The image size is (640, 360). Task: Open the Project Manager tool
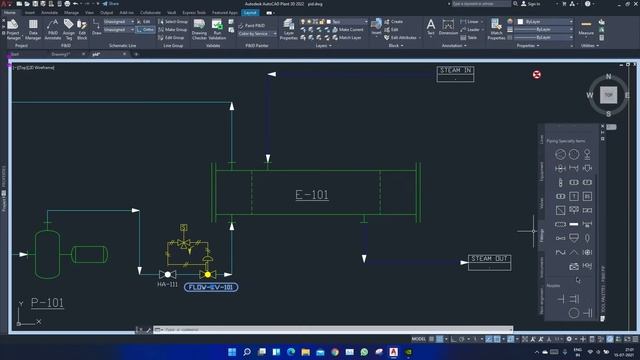pos(13,29)
